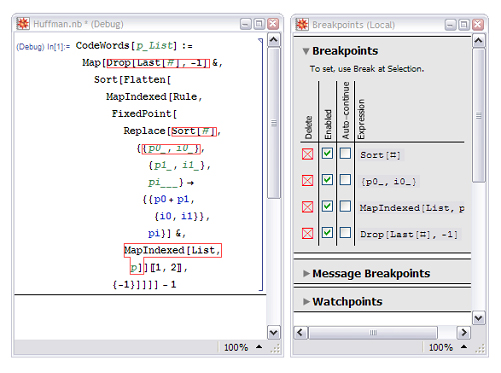Select the {p0_, i0_} expression in the breakpoint list
Viewport: 501px width, 373px height.
pyautogui.click(x=389, y=181)
